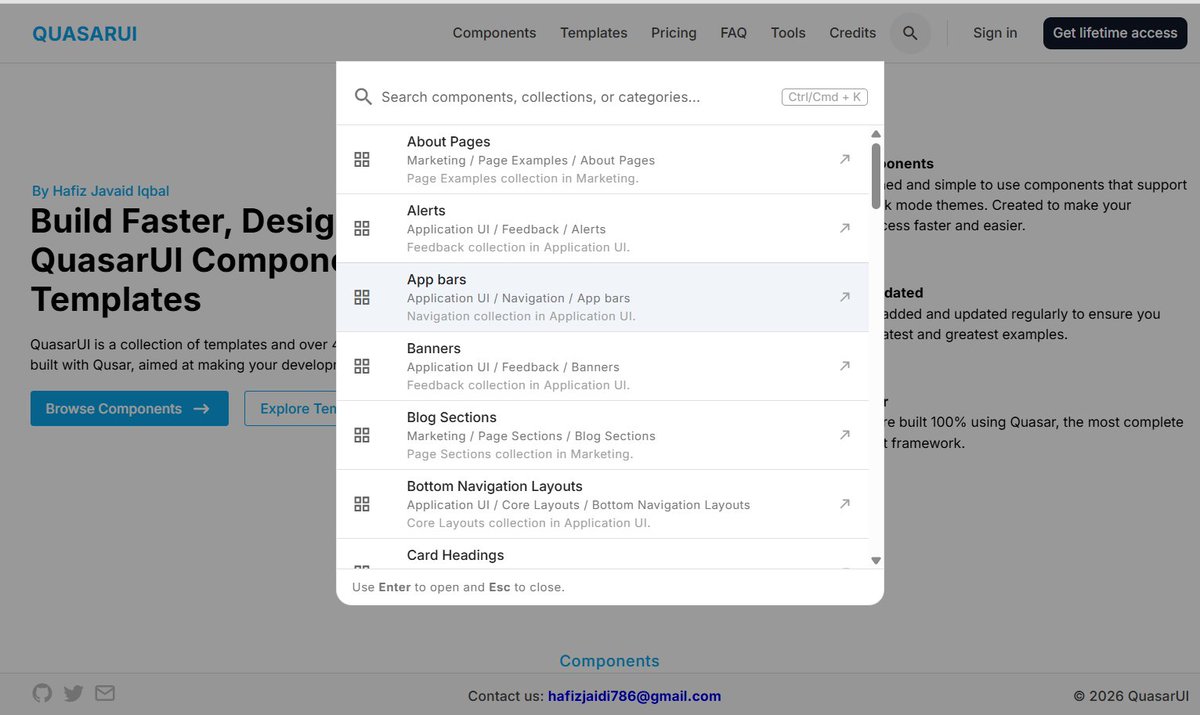Click the search magnifier icon in navbar
Viewport: 1200px width, 715px height.
click(x=910, y=33)
